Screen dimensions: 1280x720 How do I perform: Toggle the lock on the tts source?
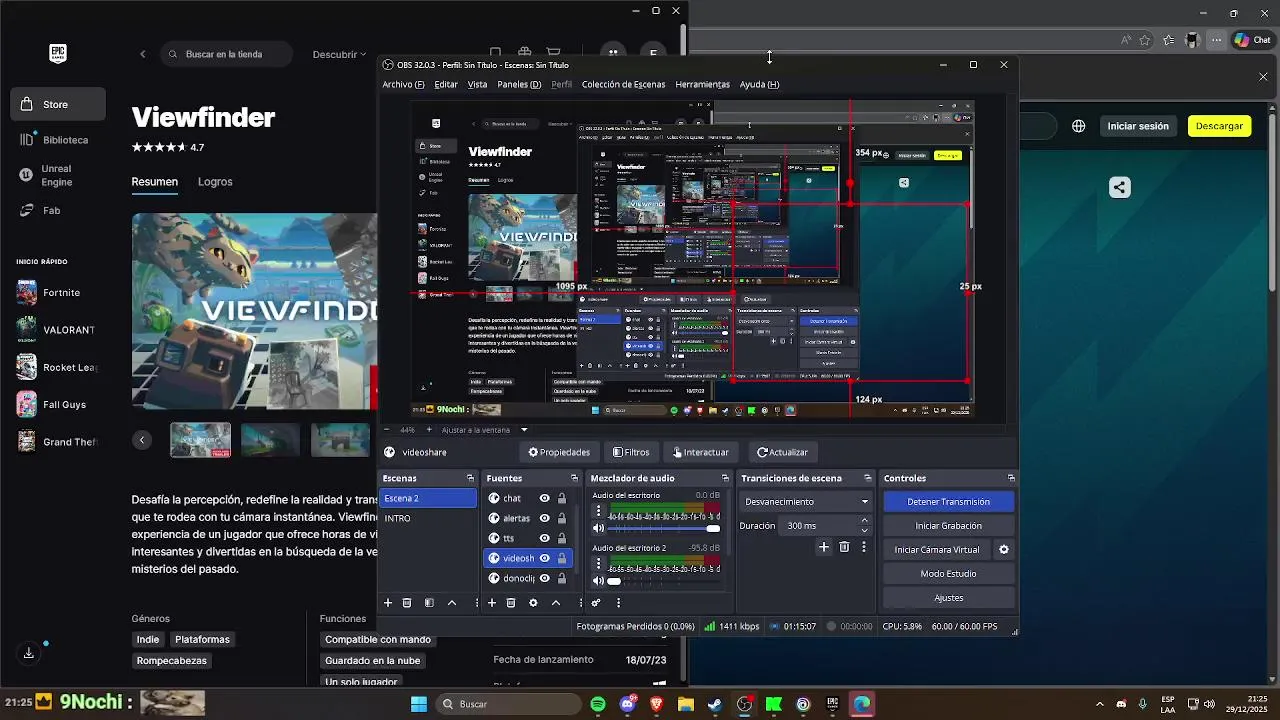coord(562,538)
